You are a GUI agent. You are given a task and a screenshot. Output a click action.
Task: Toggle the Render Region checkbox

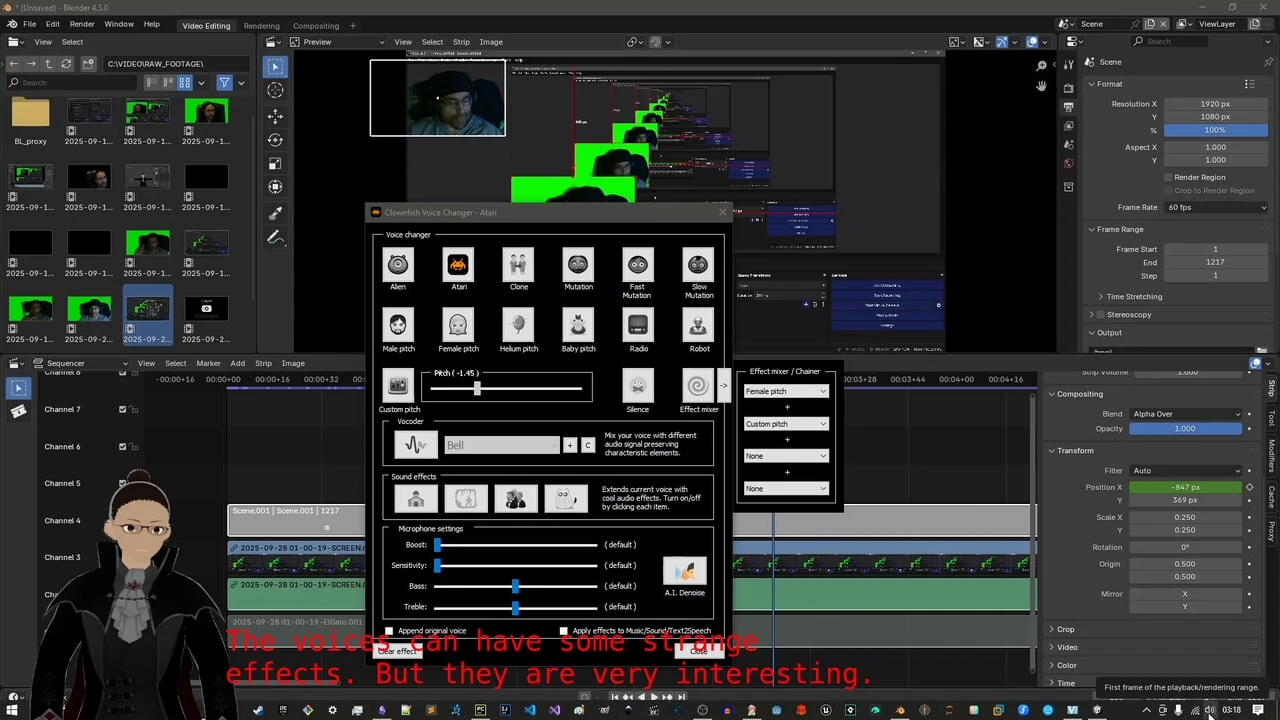tap(1168, 177)
